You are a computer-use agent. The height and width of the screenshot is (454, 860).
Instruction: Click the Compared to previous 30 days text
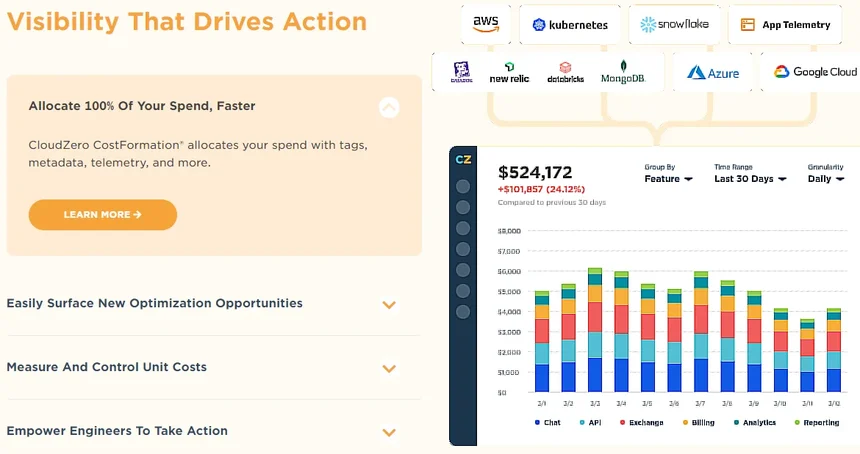[552, 202]
